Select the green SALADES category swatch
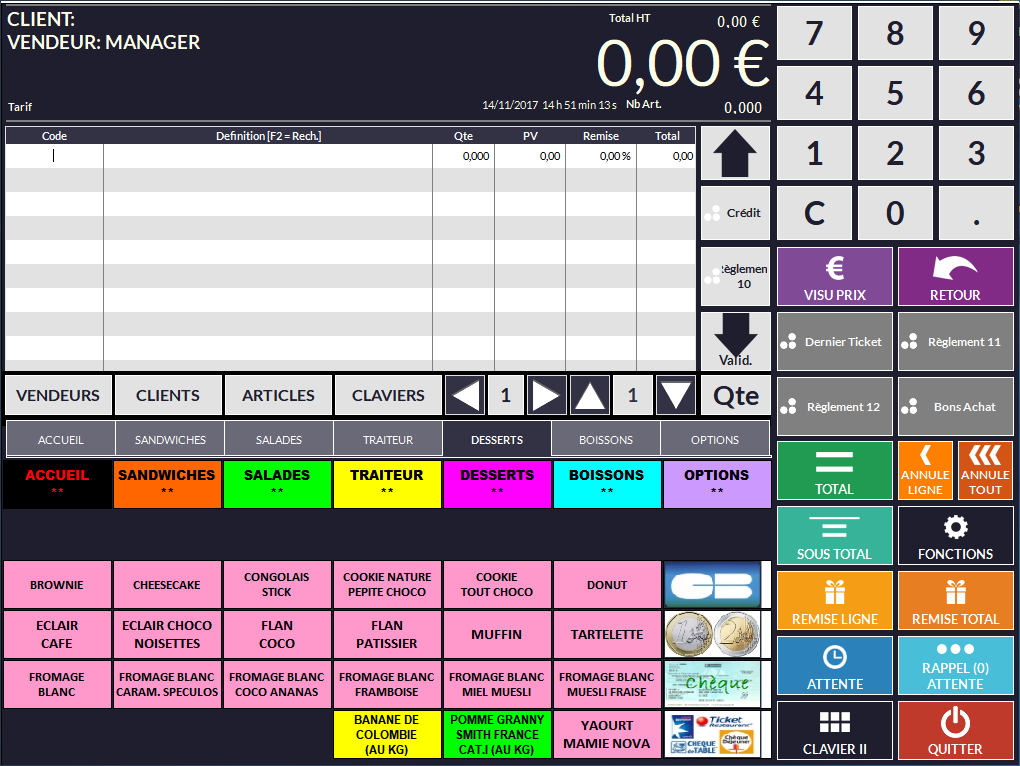Screen dimensions: 1020x766 tap(277, 484)
